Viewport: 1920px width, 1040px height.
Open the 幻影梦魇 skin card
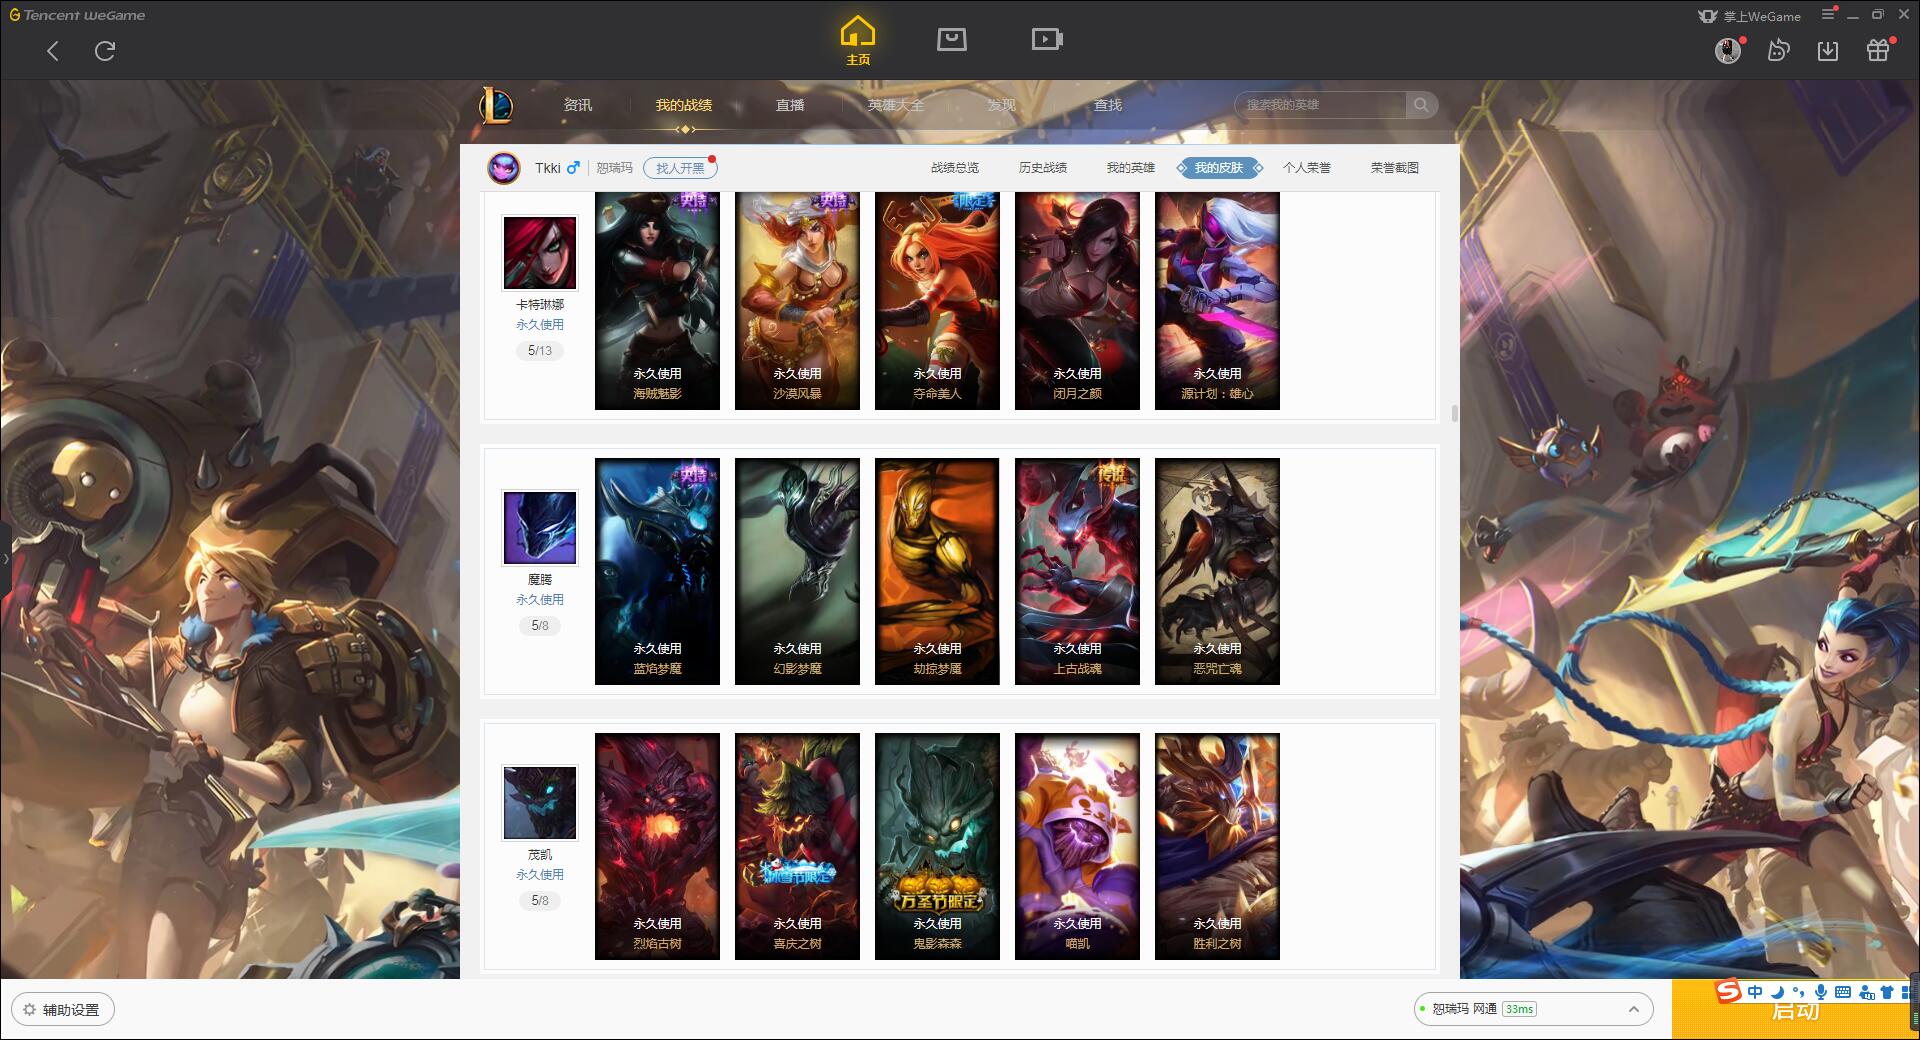[797, 571]
